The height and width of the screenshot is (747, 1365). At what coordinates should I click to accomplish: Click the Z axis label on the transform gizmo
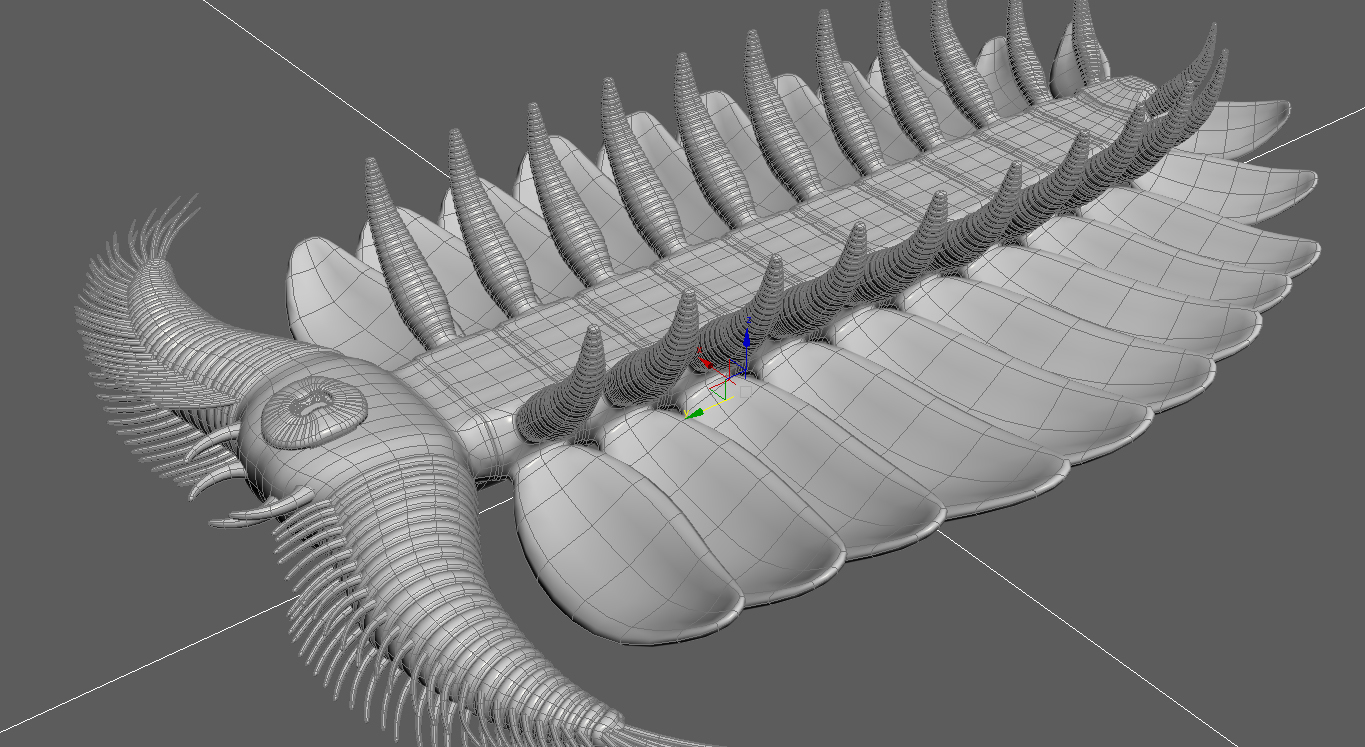748,320
